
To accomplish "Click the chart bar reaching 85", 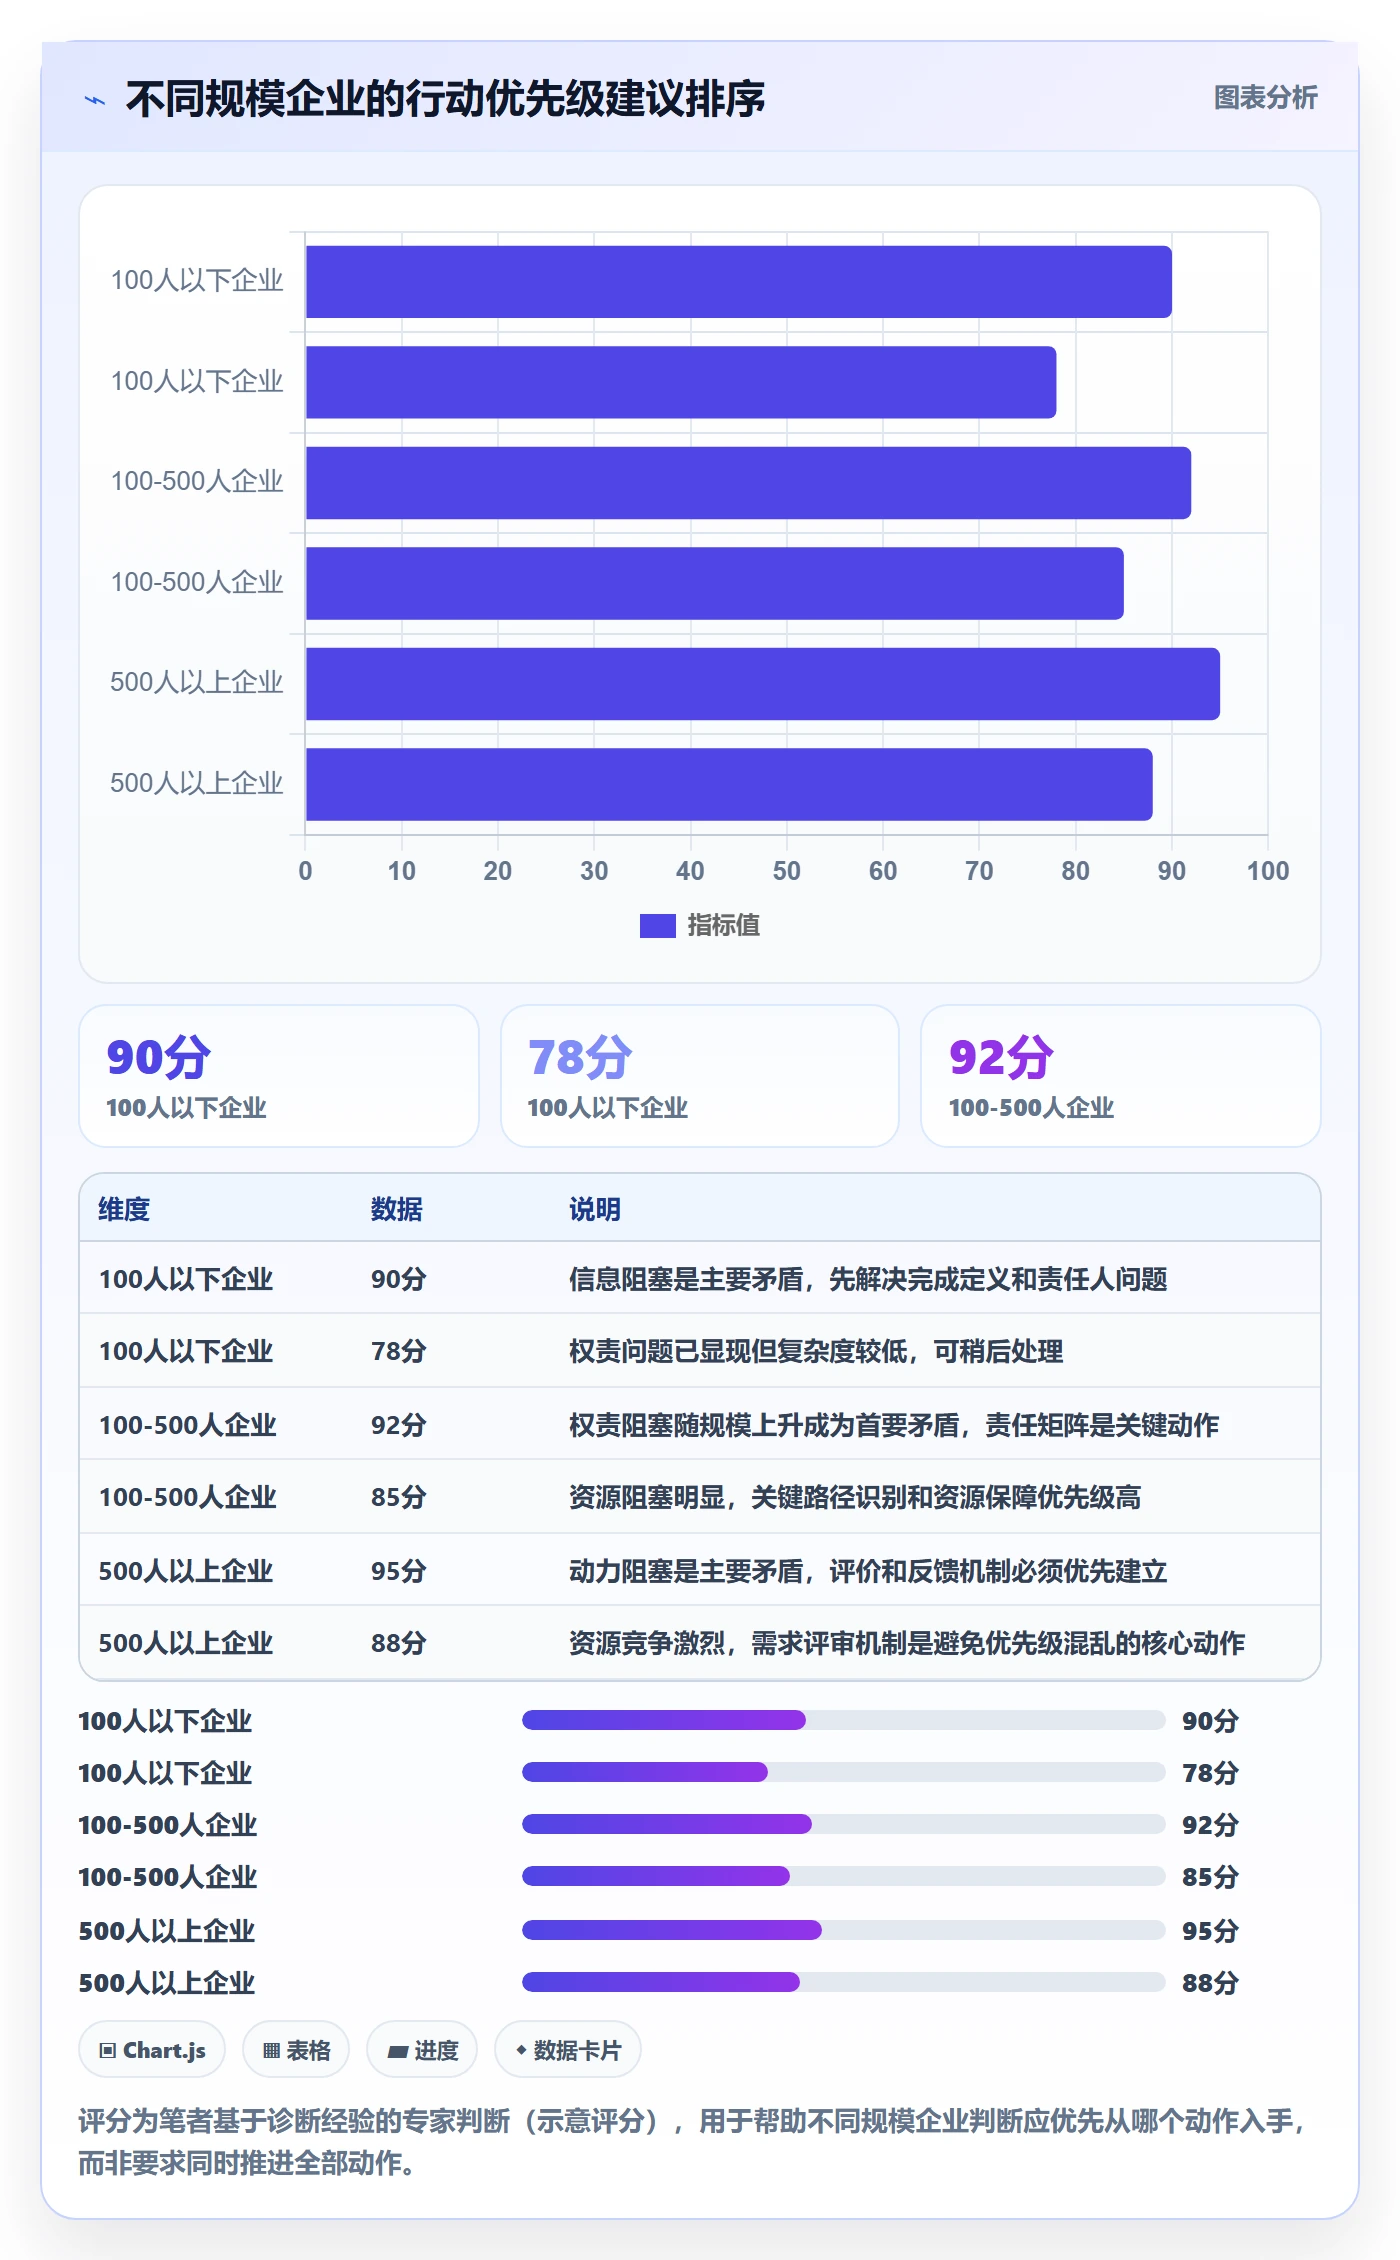I will [x=715, y=583].
